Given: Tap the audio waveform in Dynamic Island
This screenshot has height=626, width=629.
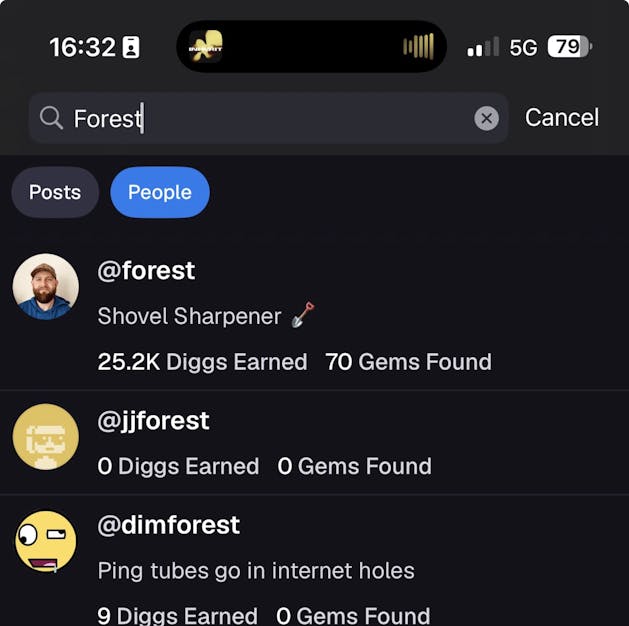Looking at the screenshot, I should [418, 46].
